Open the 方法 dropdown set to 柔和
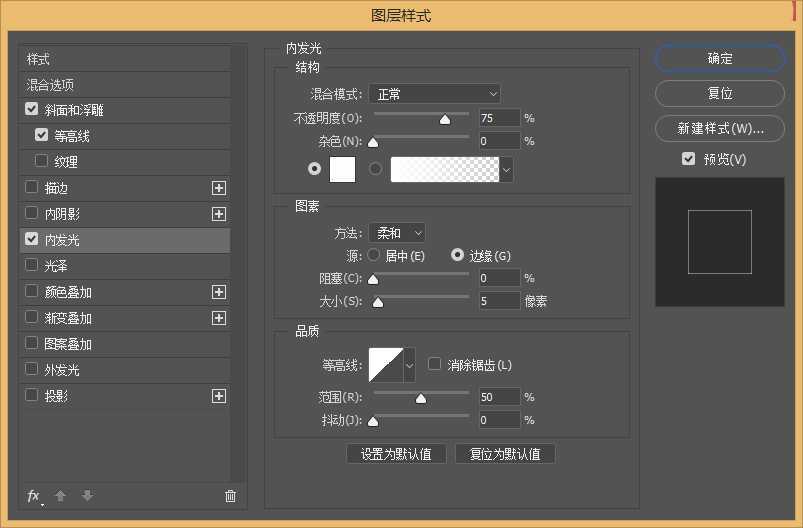Image resolution: width=803 pixels, height=528 pixels. tap(397, 233)
